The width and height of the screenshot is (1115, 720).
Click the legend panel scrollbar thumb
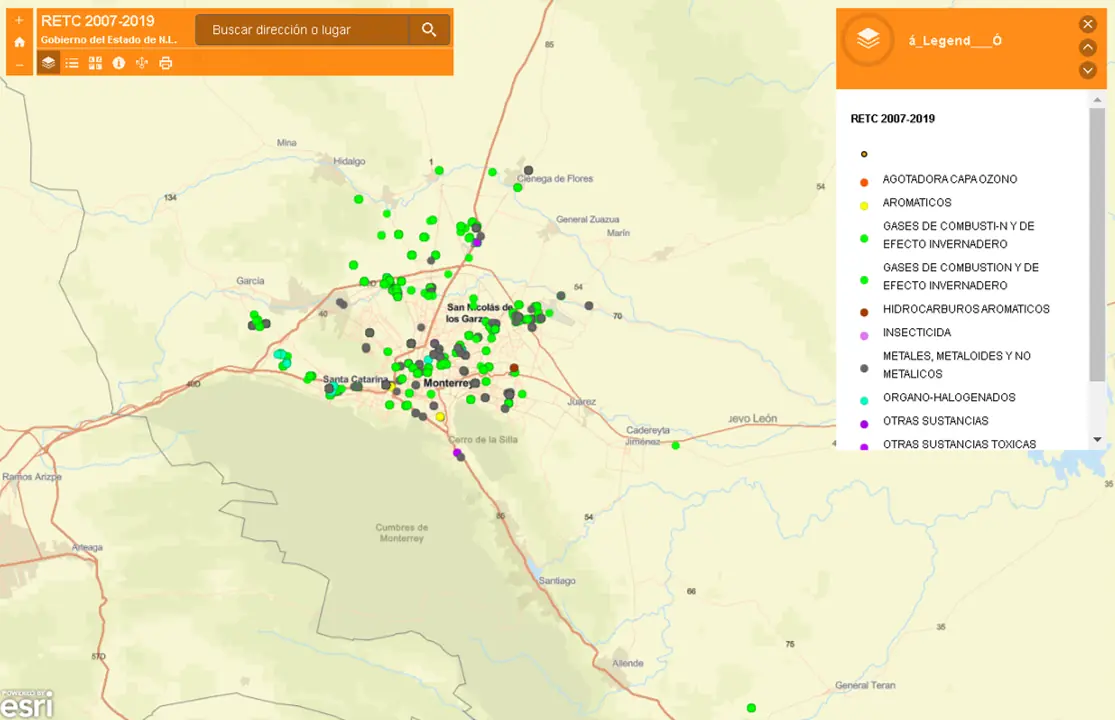(1097, 240)
